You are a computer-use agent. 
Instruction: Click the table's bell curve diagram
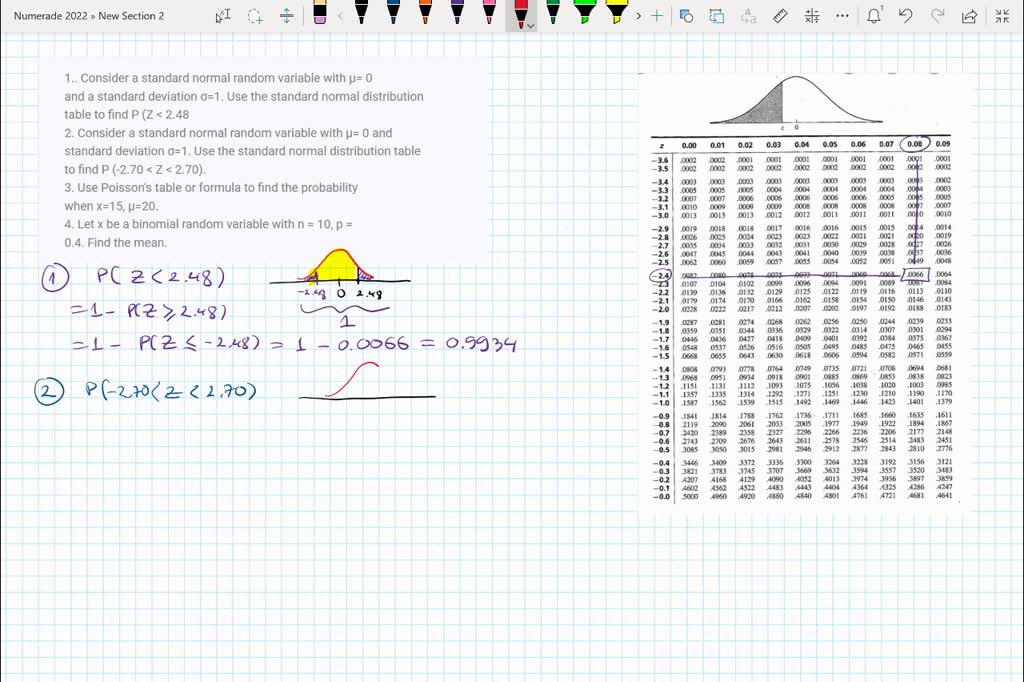coord(795,102)
